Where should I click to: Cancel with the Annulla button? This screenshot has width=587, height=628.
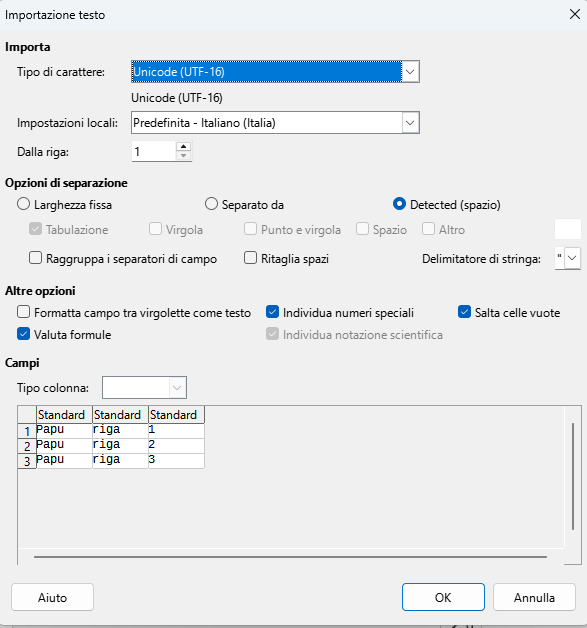(x=534, y=597)
